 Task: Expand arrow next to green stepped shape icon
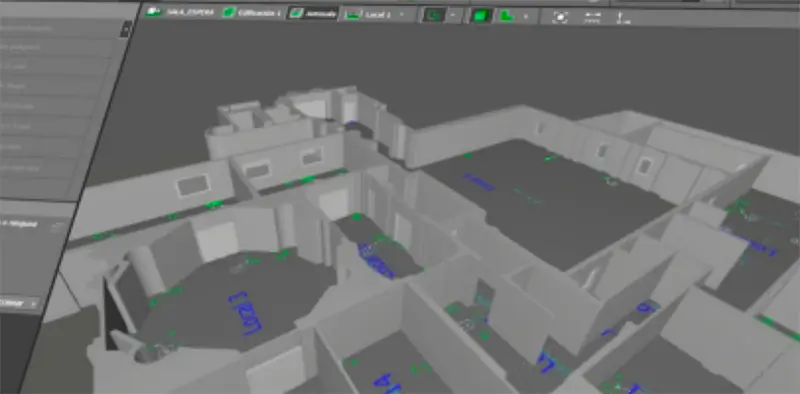[526, 16]
